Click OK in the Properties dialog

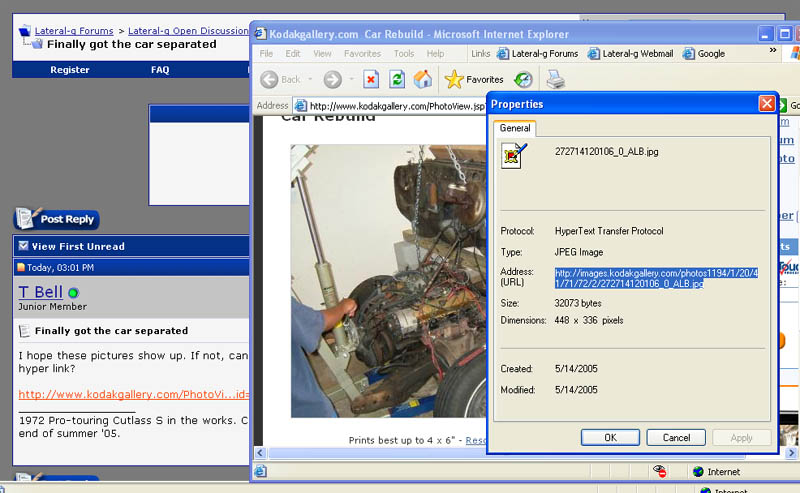610,437
